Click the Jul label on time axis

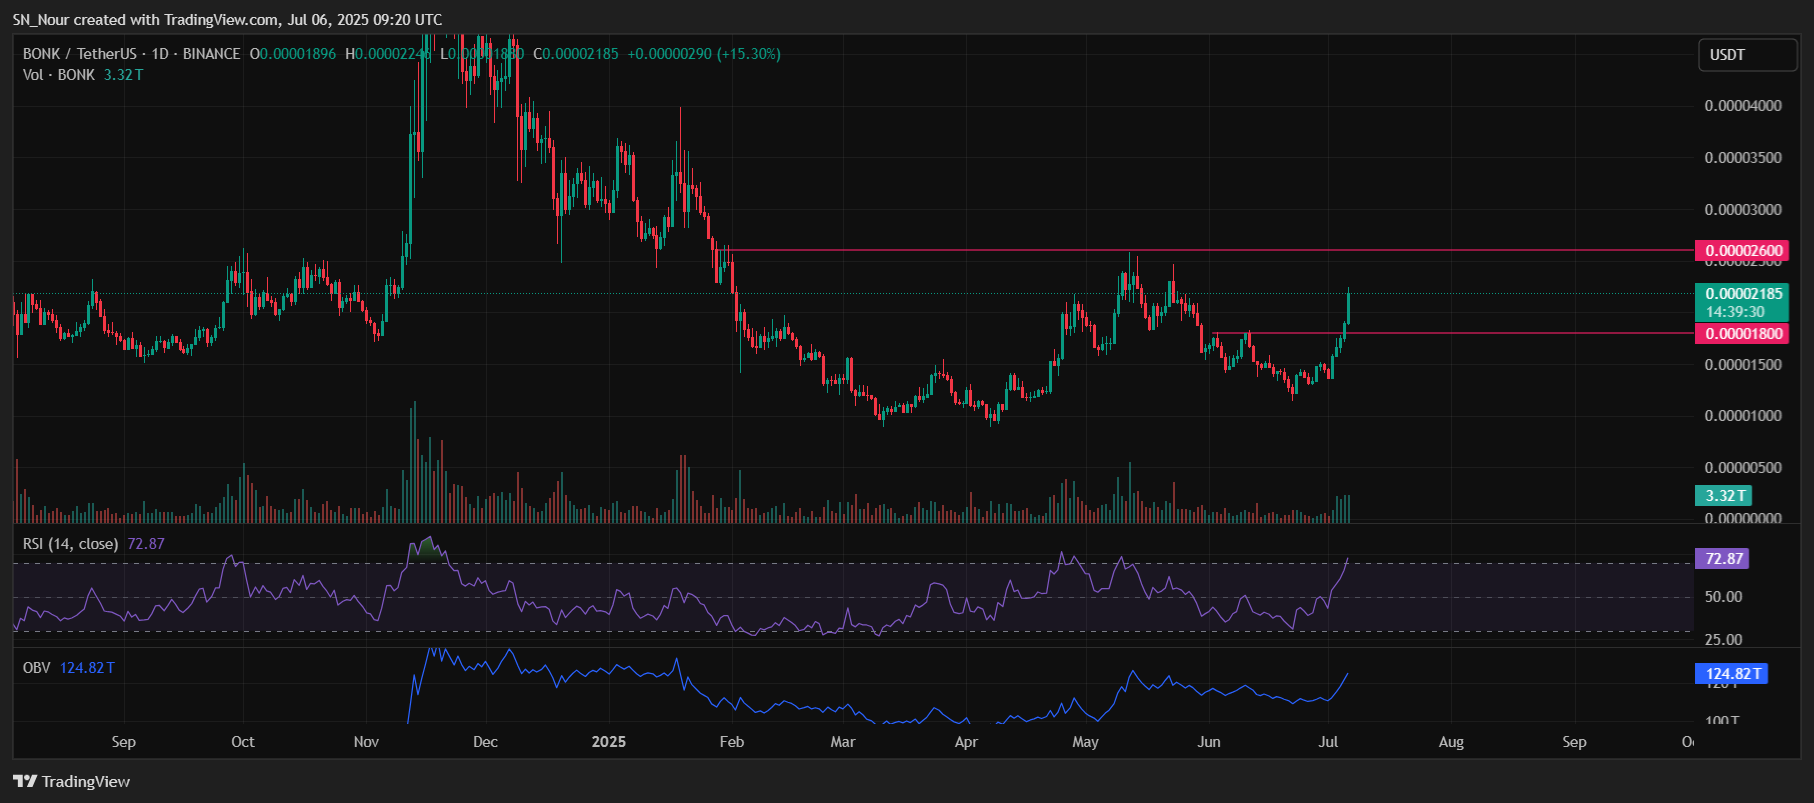[x=1328, y=742]
